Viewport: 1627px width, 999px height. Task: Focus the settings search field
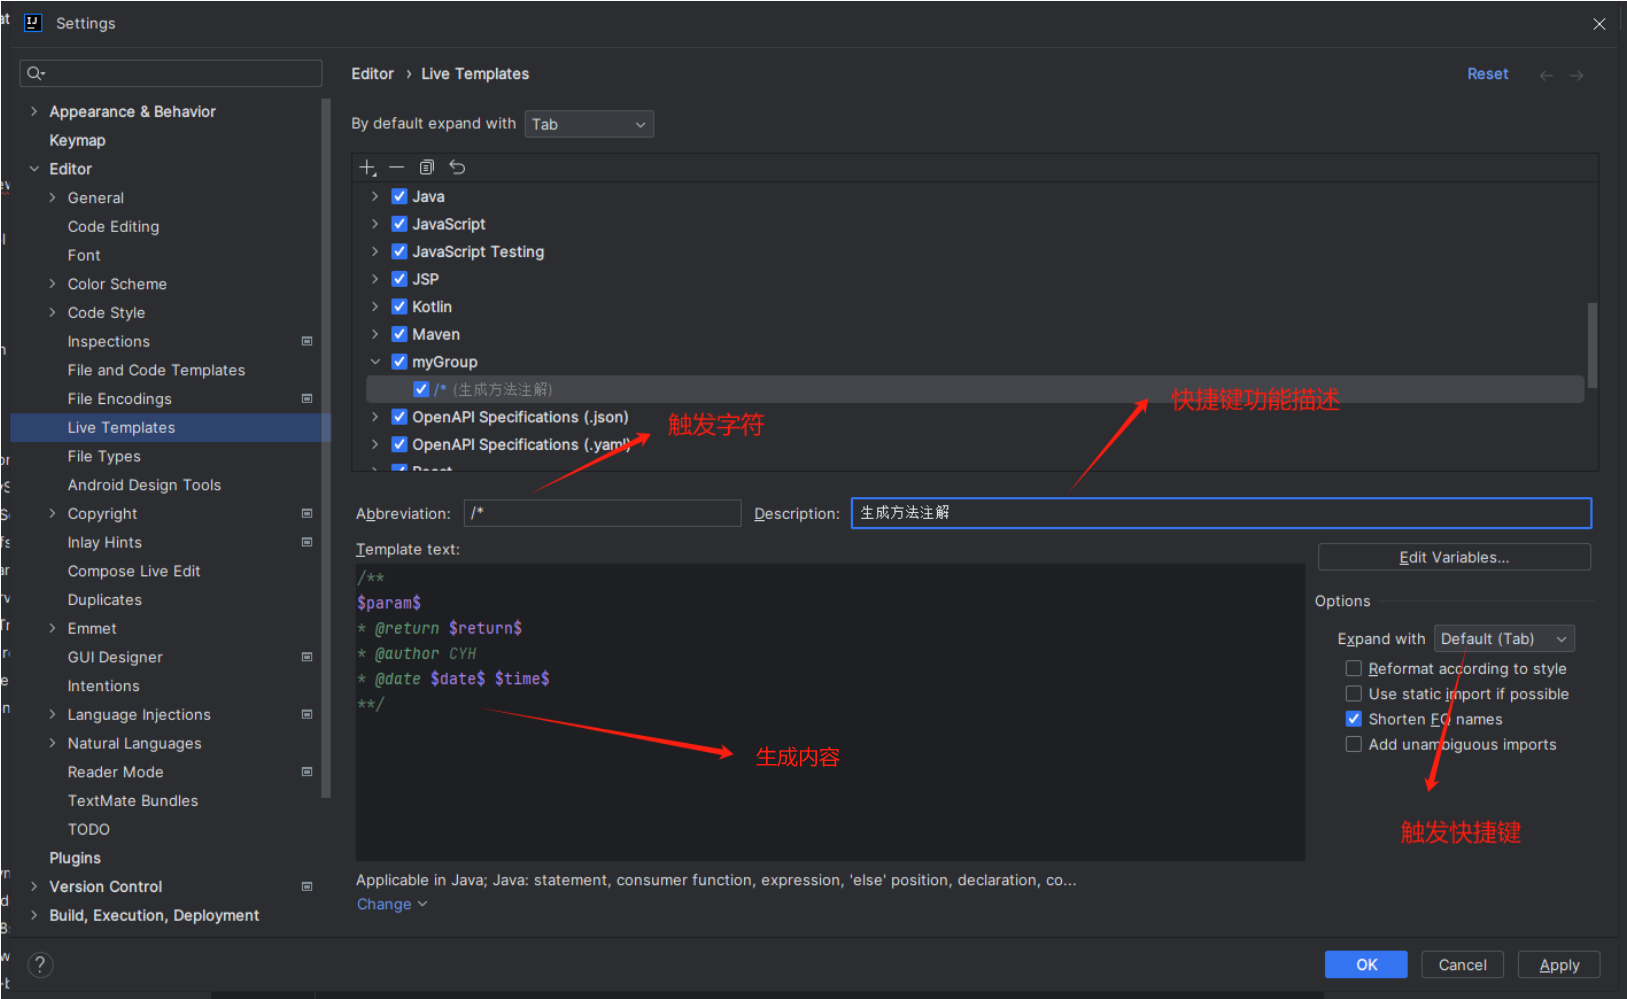click(x=171, y=73)
